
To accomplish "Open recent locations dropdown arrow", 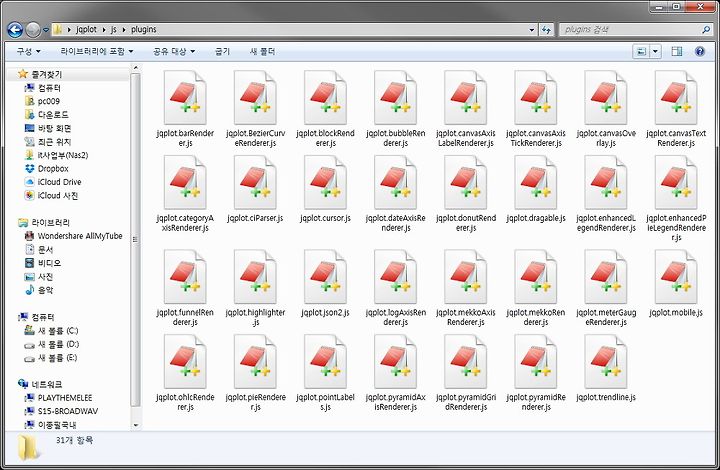I will (x=46, y=30).
